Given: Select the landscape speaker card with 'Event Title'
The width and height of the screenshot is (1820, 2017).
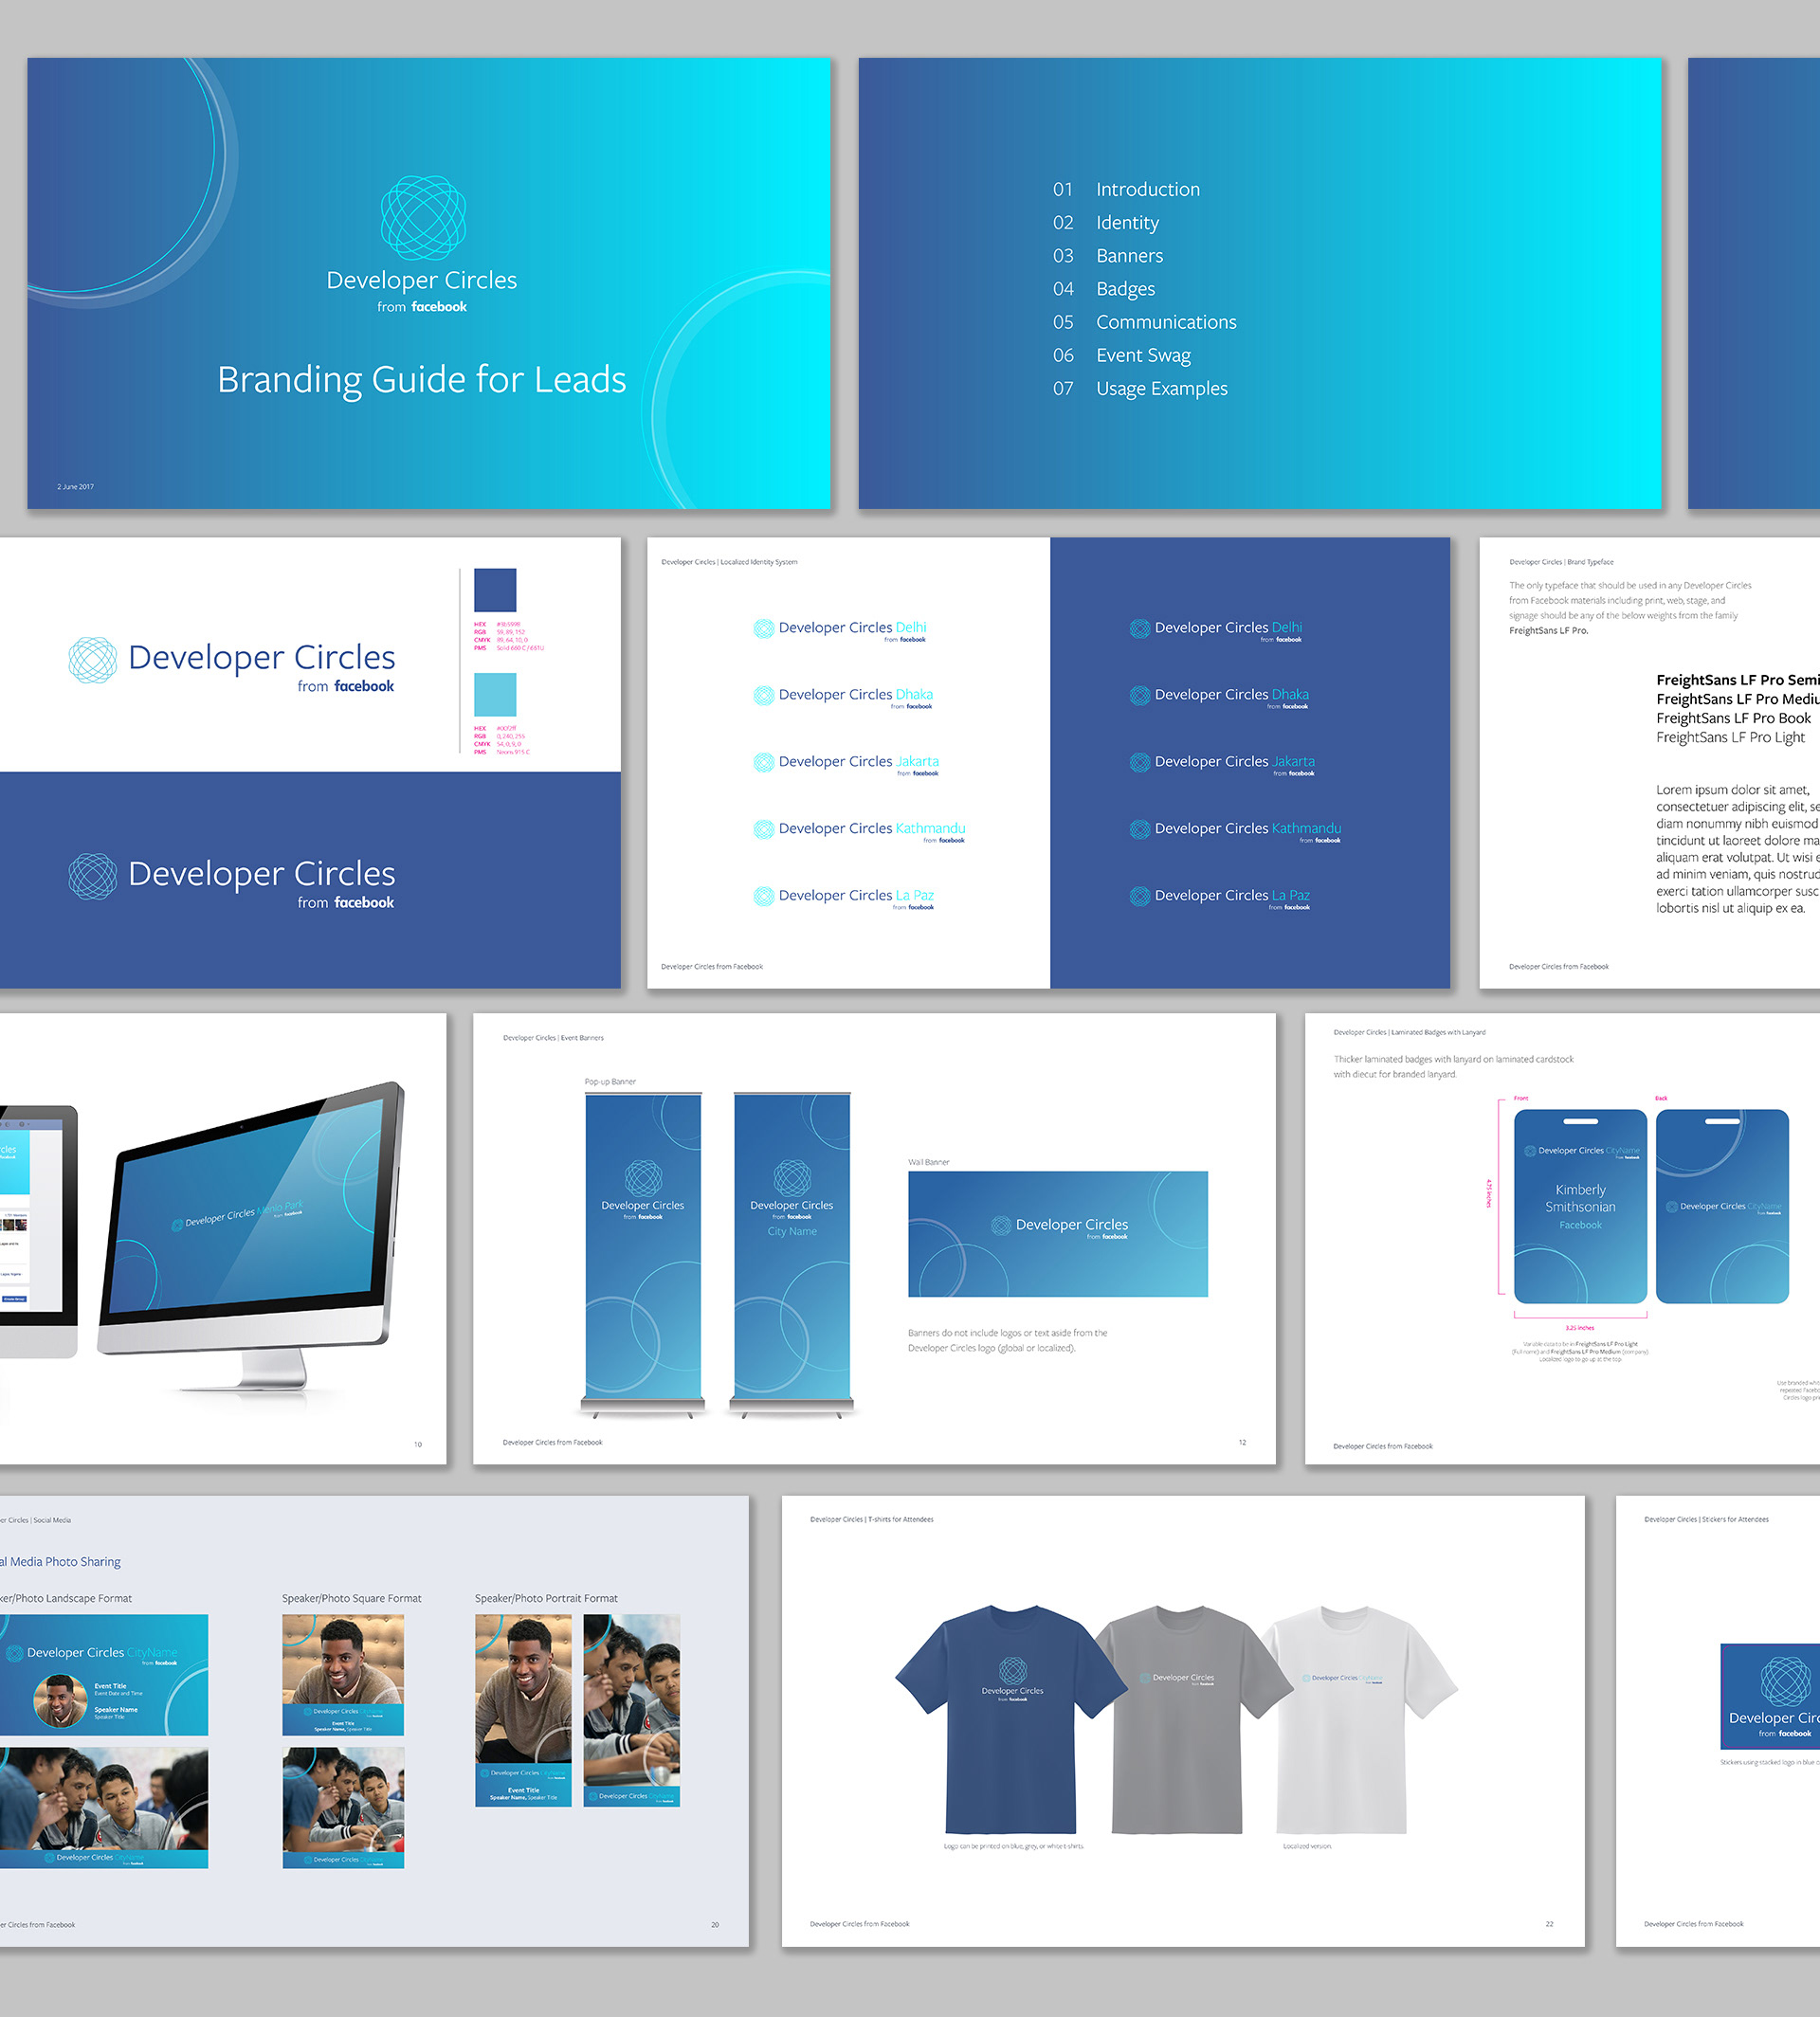Looking at the screenshot, I should click(104, 1674).
